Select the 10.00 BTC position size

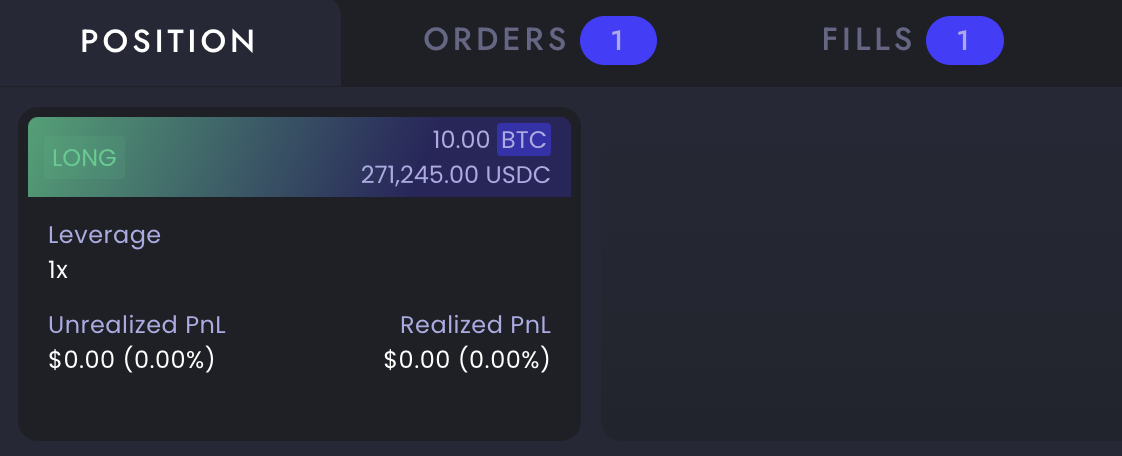pos(492,140)
